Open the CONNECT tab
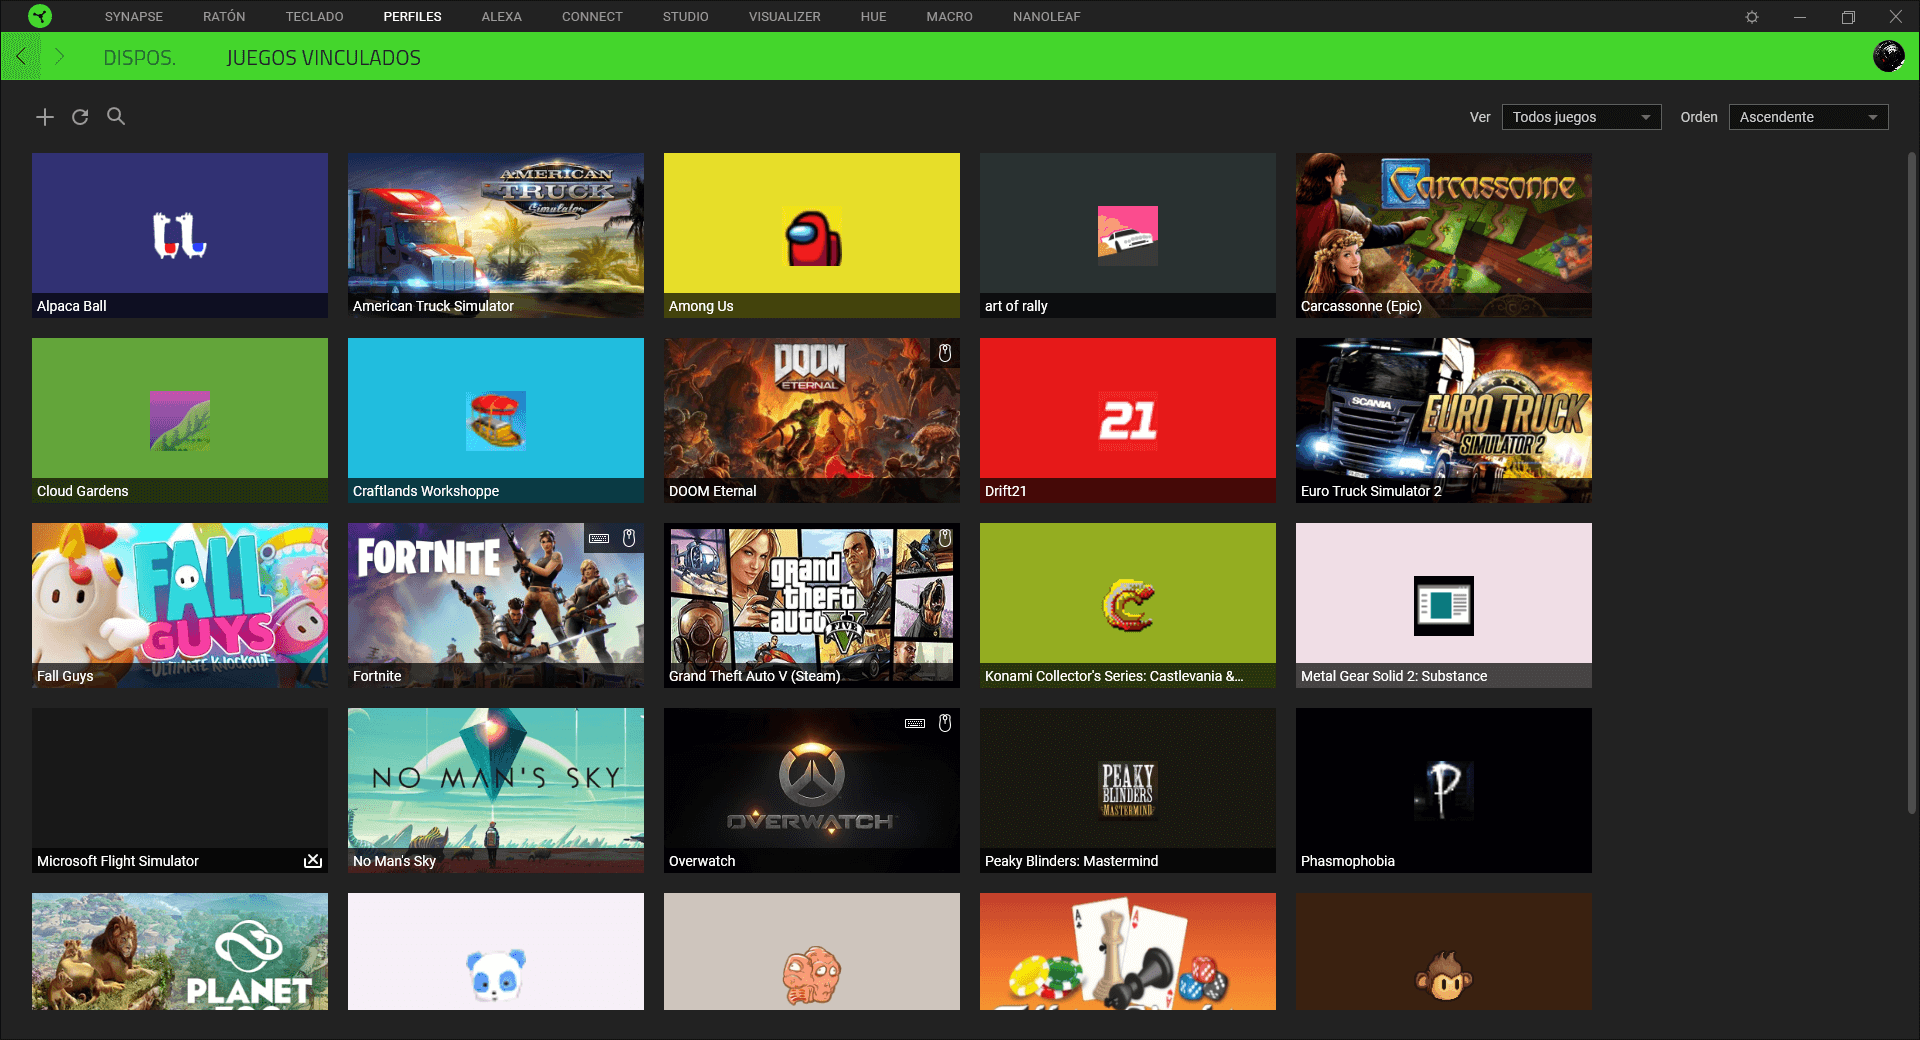Screen dimensions: 1920x1040 tap(592, 17)
